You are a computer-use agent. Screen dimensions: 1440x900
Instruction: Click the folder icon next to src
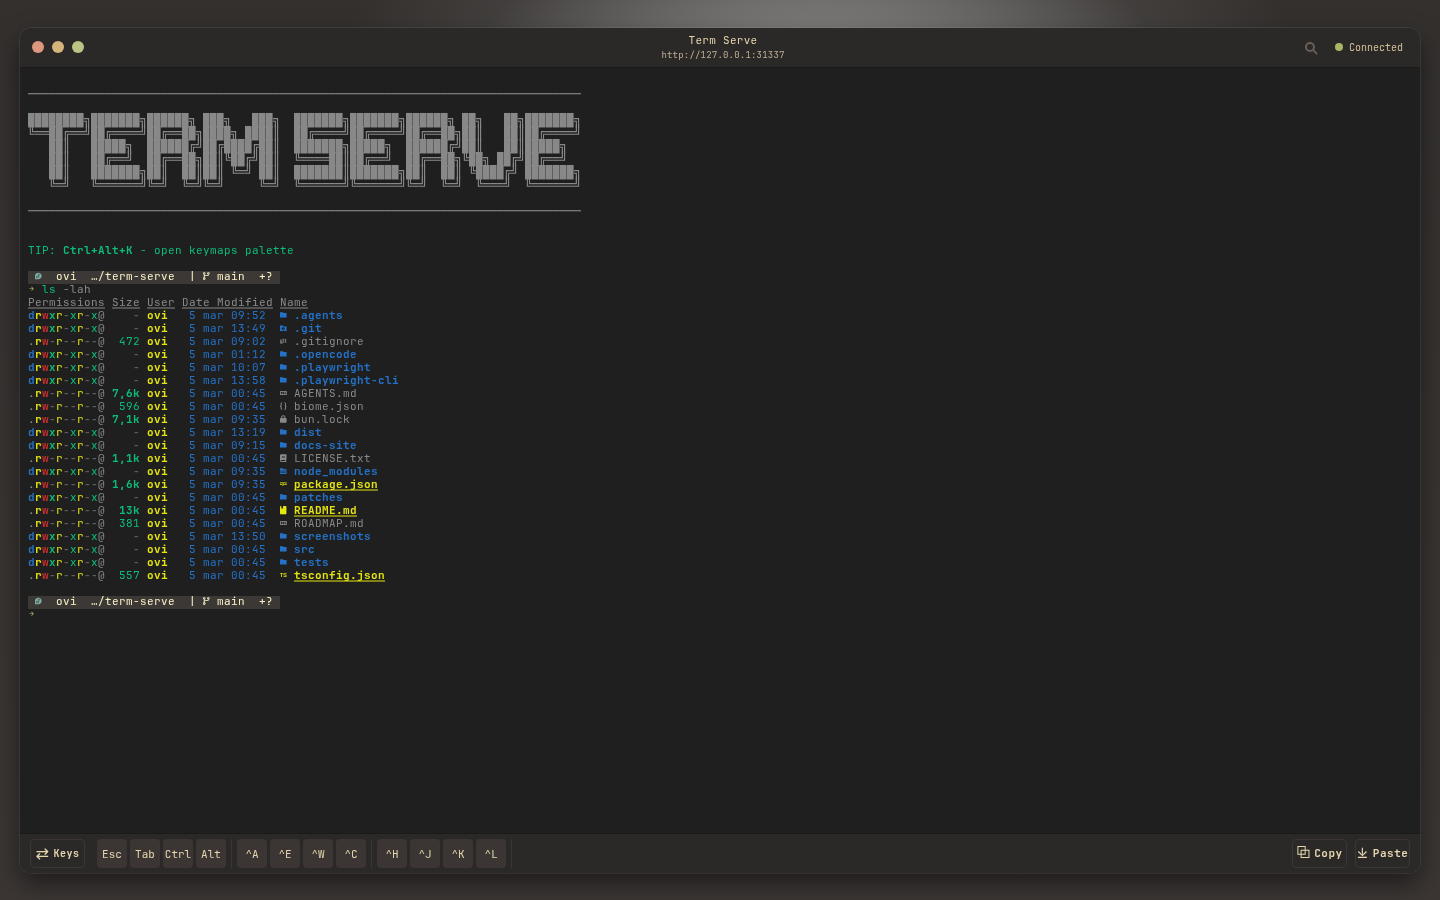click(x=283, y=549)
